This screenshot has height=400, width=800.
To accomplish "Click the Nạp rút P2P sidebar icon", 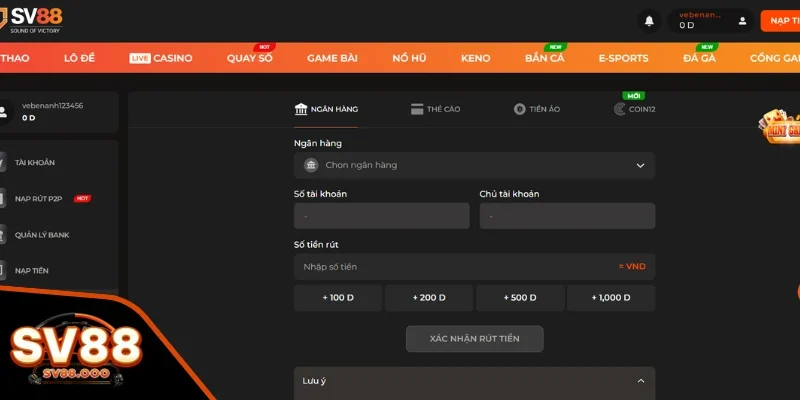I will [x=3, y=198].
